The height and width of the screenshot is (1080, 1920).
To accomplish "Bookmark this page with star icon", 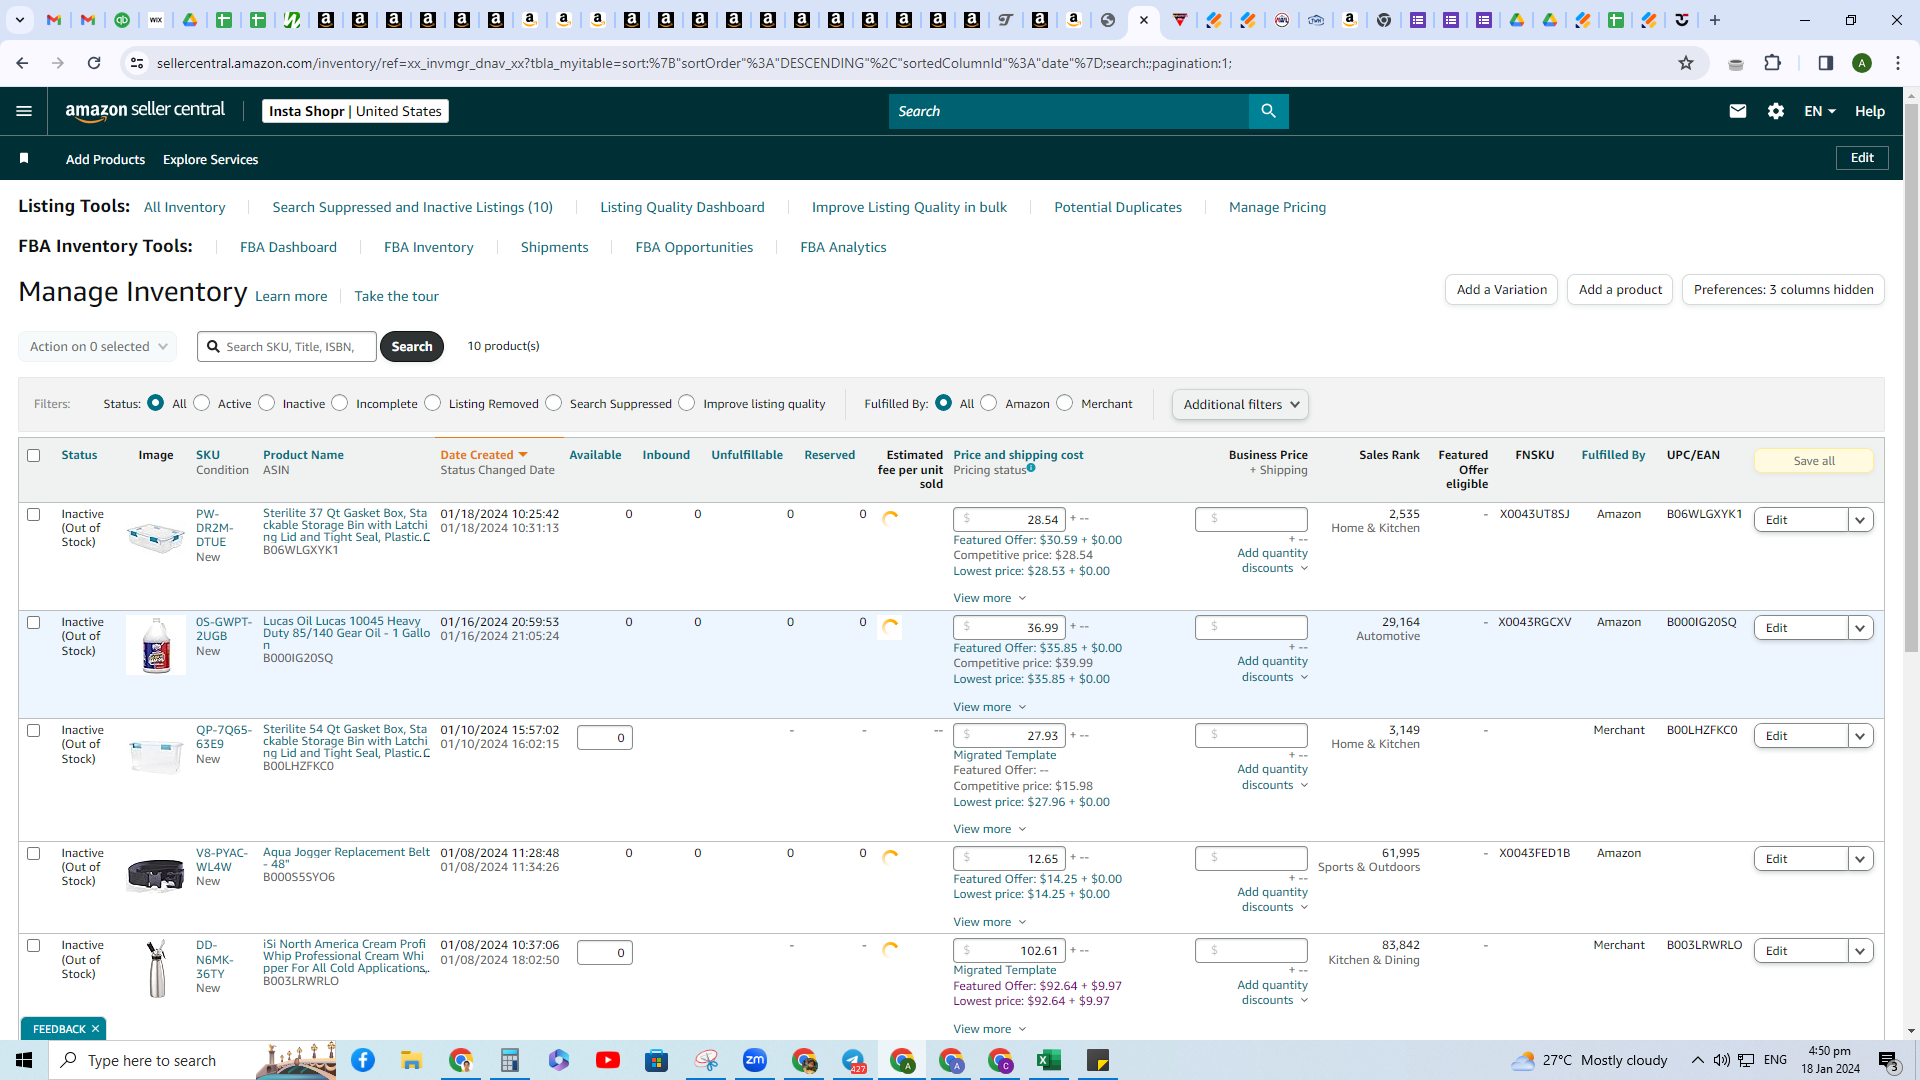I will click(x=1686, y=63).
